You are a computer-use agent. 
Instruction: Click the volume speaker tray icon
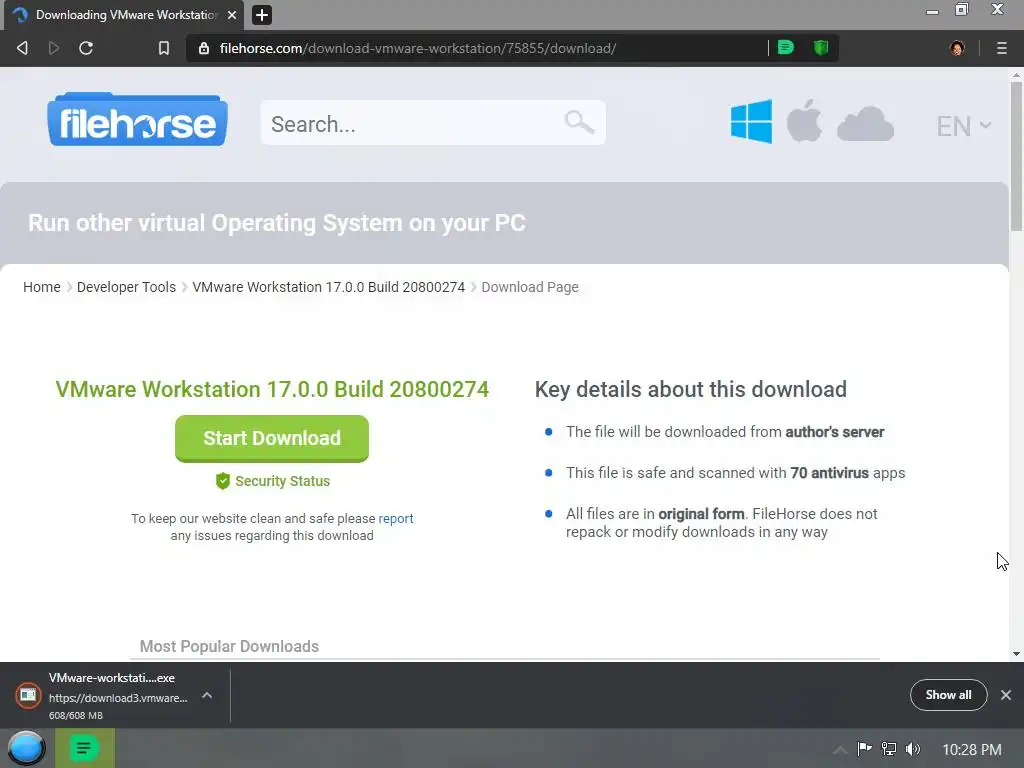coord(913,748)
